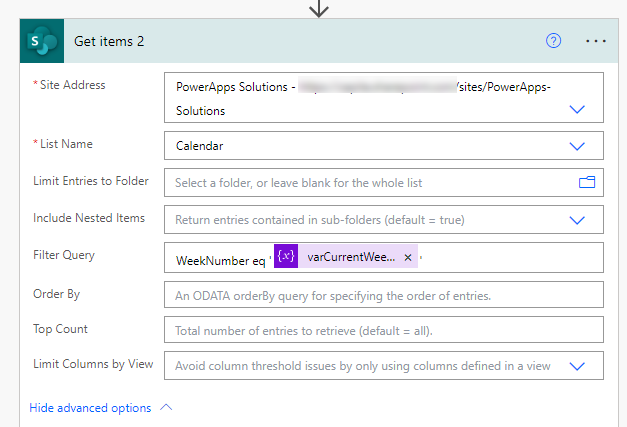The width and height of the screenshot is (627, 427).
Task: Expand the List Name dropdown arrow
Action: (x=577, y=146)
